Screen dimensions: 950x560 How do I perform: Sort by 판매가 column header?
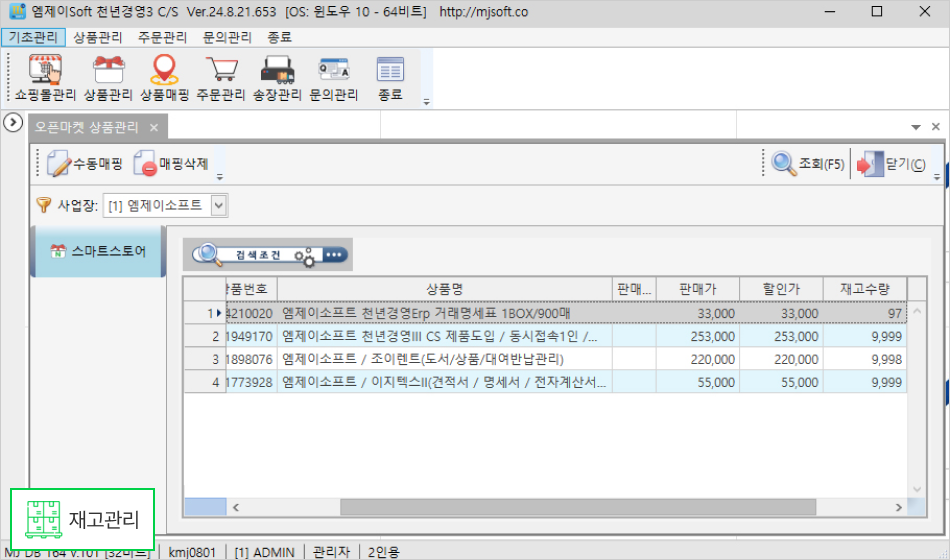coord(697,289)
